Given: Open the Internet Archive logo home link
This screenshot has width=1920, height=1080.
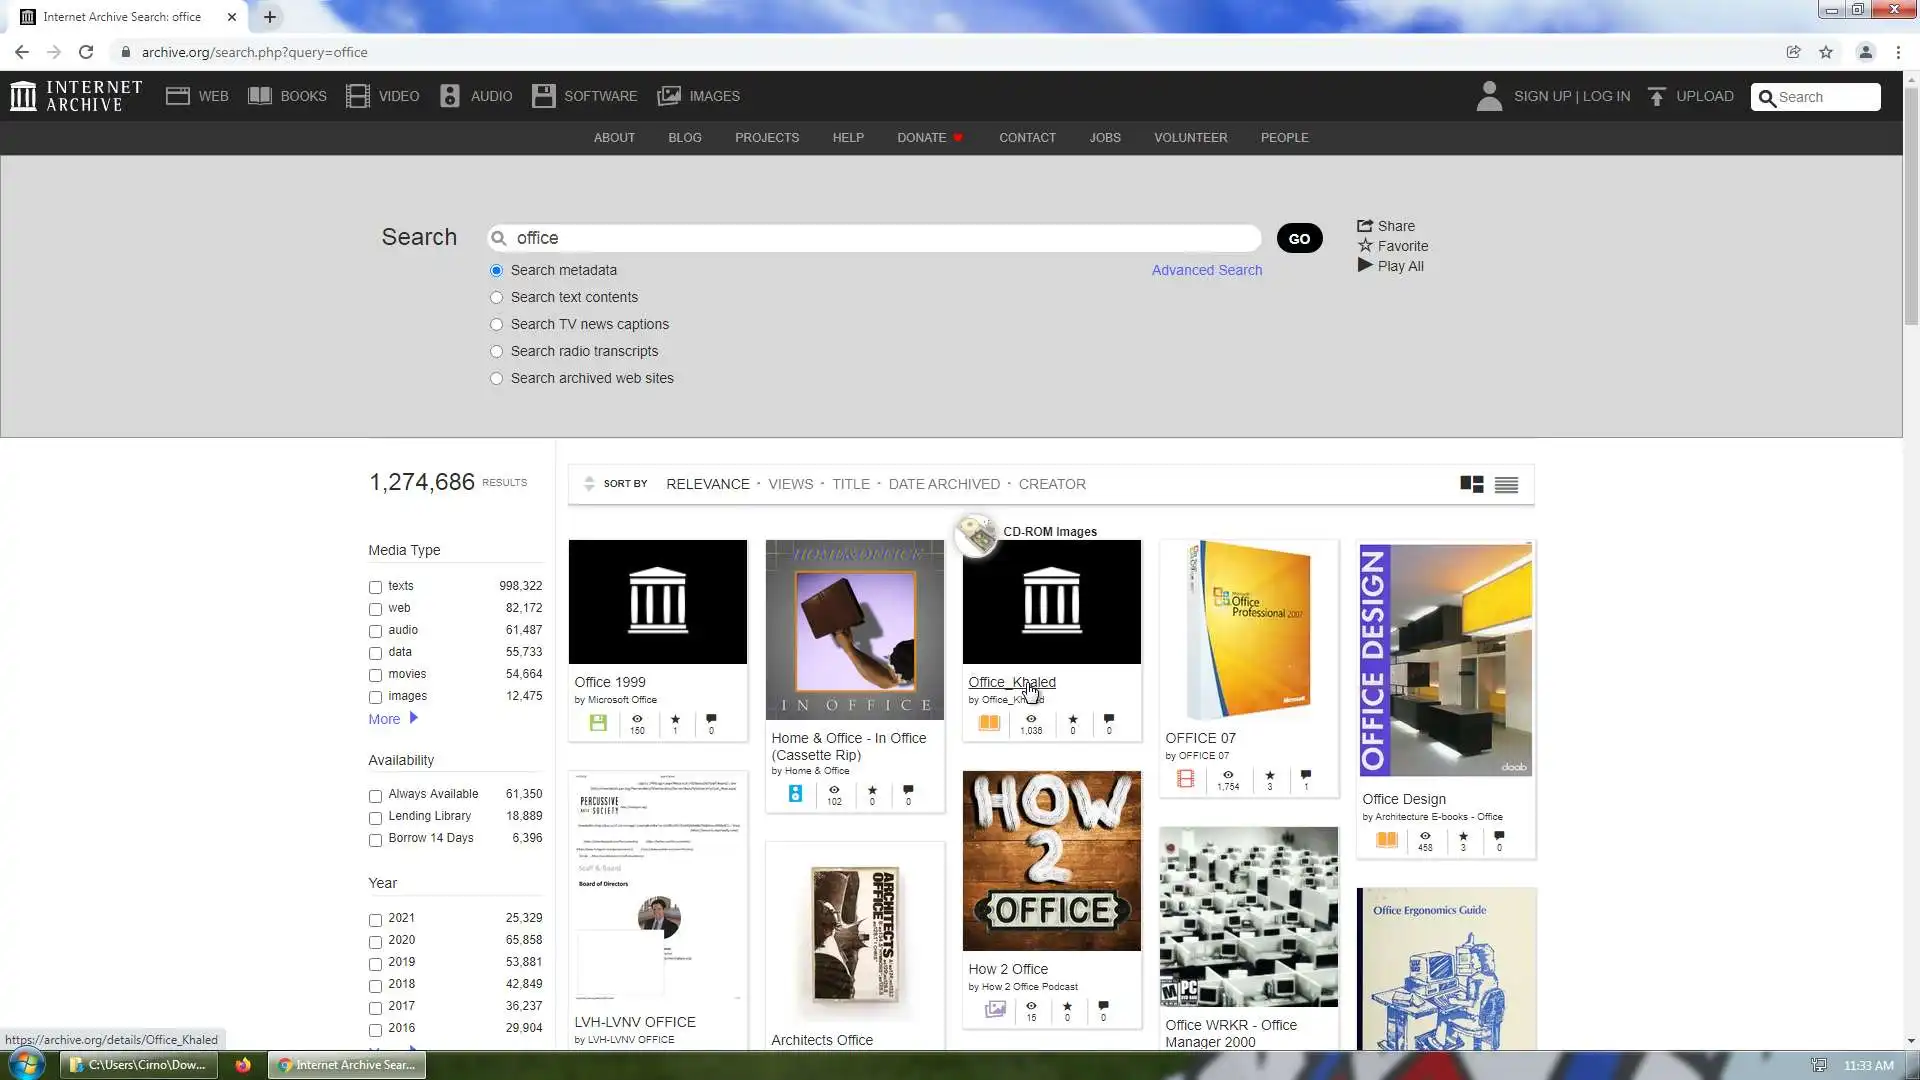Looking at the screenshot, I should (x=76, y=96).
